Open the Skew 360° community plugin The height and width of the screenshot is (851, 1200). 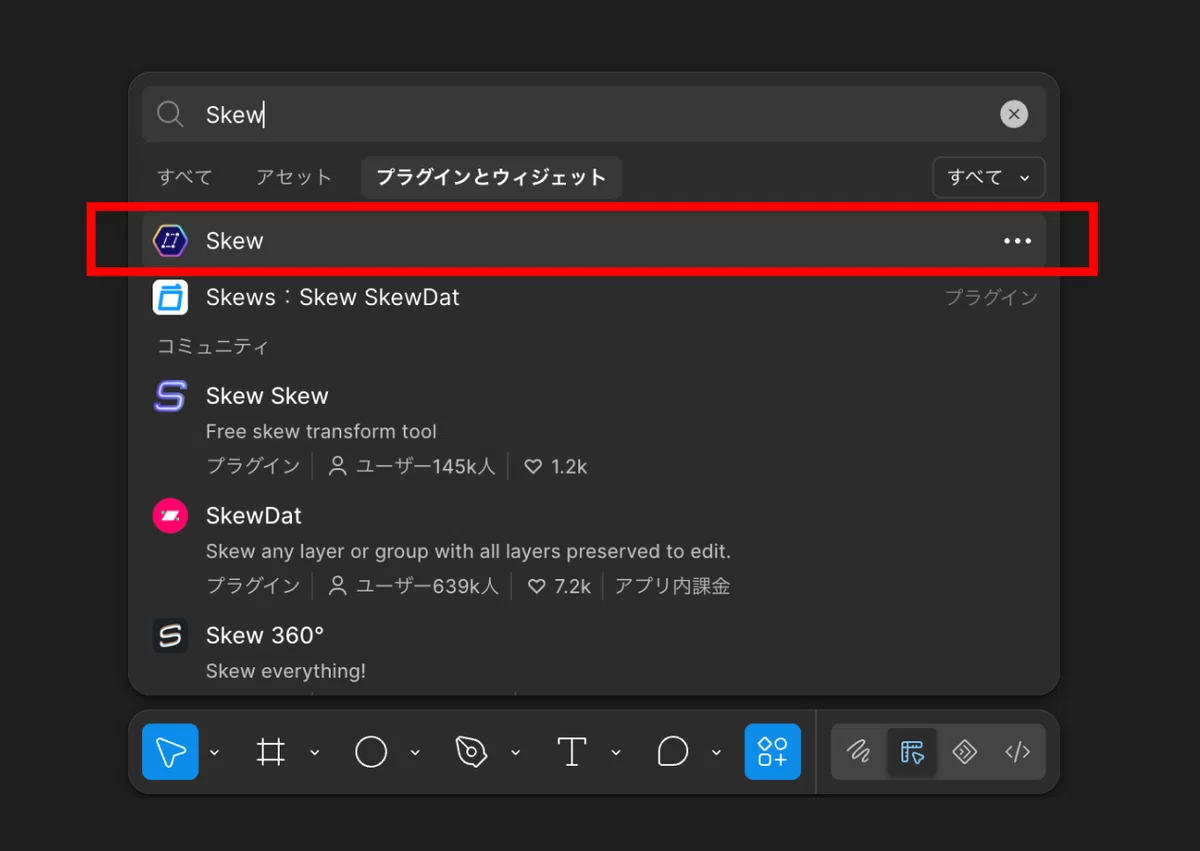pos(265,636)
